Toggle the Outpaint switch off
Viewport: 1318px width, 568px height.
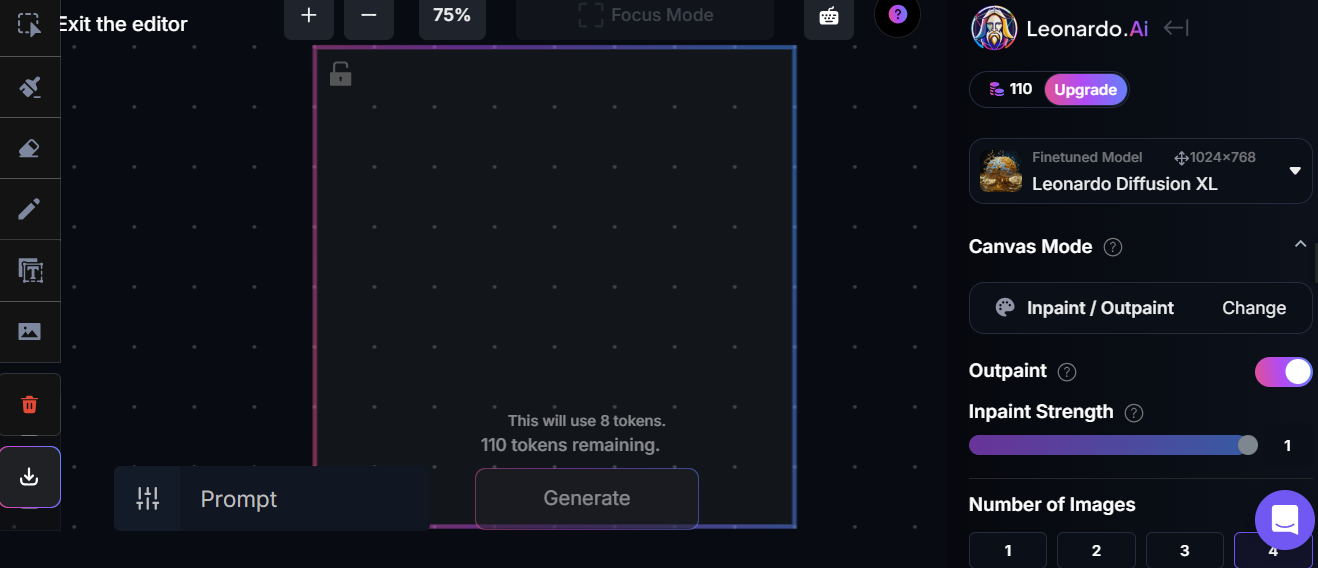pyautogui.click(x=1283, y=372)
